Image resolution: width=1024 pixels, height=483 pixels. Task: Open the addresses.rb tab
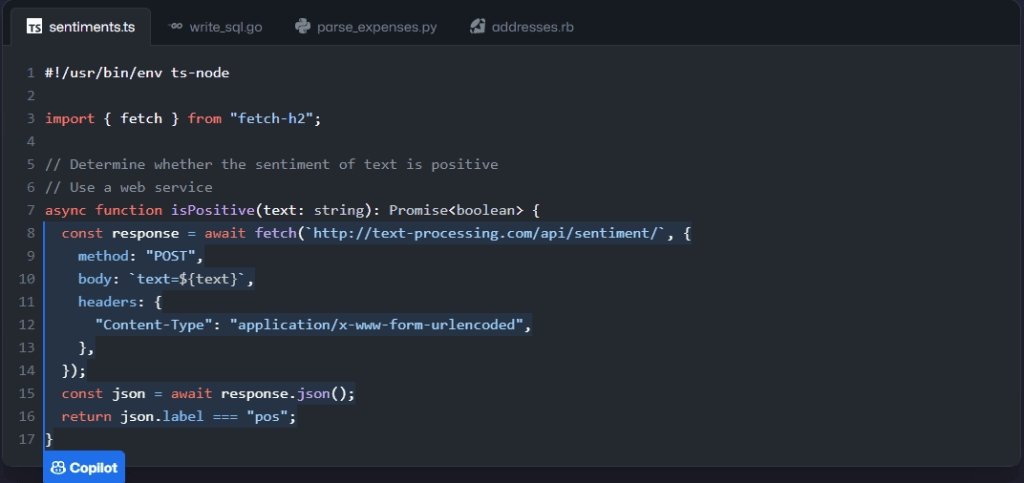click(x=522, y=27)
